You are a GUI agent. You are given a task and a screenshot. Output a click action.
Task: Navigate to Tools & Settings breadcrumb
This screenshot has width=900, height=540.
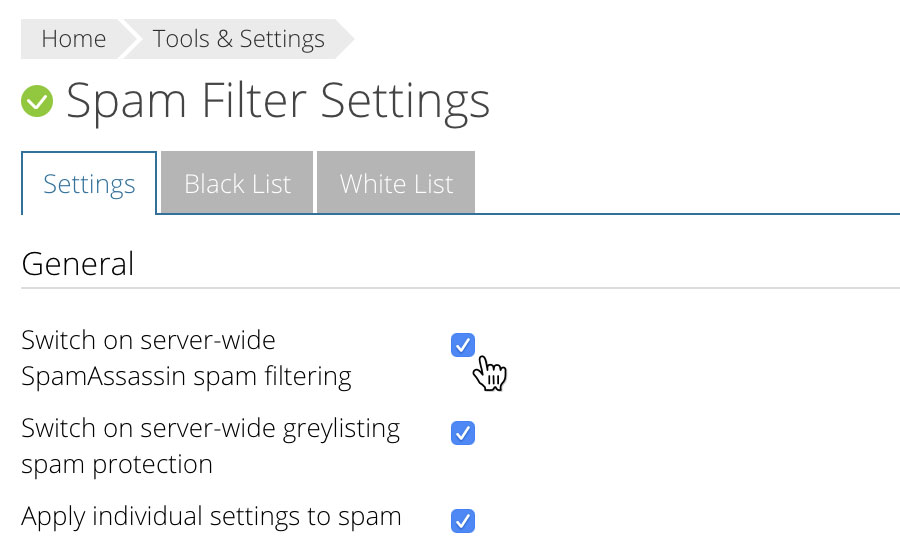[x=238, y=39]
